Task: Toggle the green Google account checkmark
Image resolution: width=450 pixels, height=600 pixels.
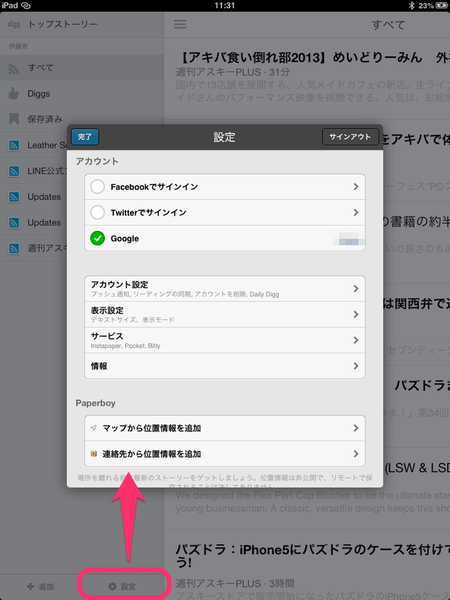Action: [98, 238]
